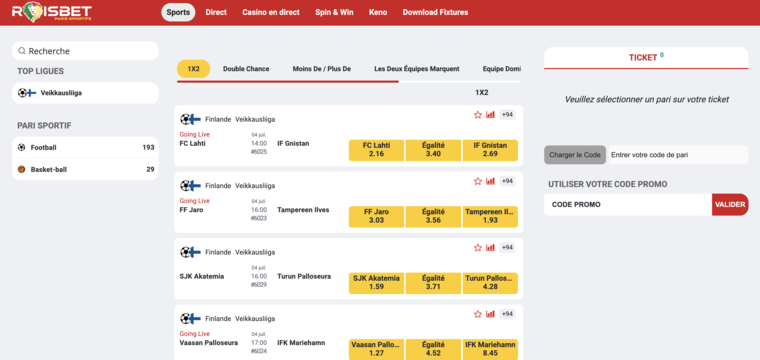The height and width of the screenshot is (360, 760).
Task: Open statistics for FF Jaro match
Action: (x=491, y=181)
